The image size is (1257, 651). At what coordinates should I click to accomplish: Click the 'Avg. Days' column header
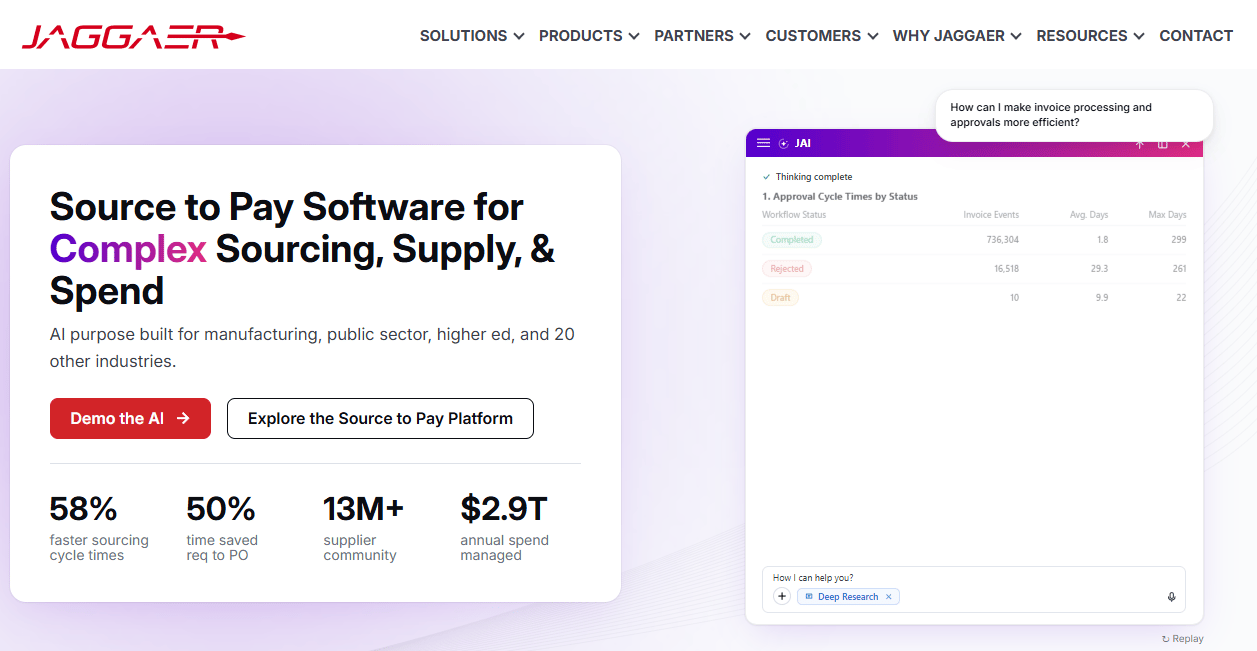[1090, 215]
